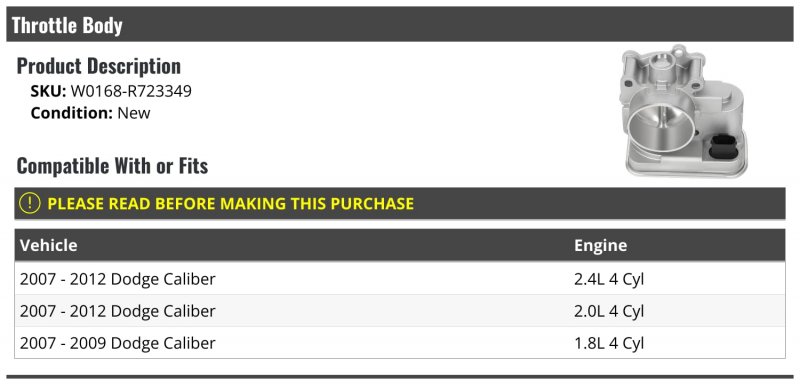Click the 2.4L 4 Cyl engine cell
This screenshot has height=385, width=800.
(609, 279)
